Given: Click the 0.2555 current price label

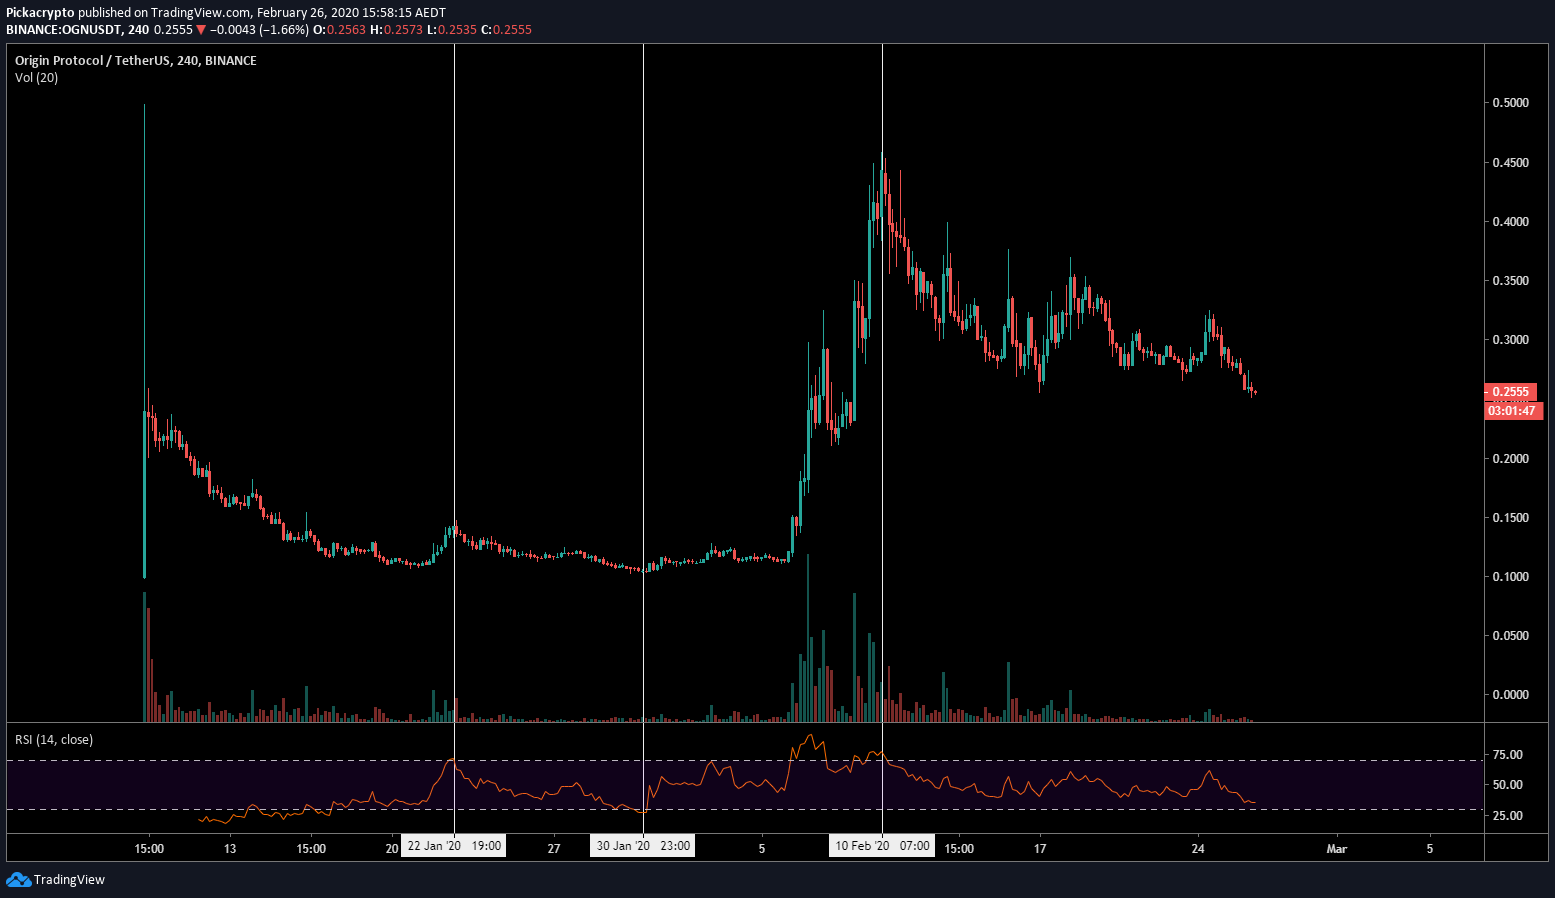Looking at the screenshot, I should click(1510, 392).
